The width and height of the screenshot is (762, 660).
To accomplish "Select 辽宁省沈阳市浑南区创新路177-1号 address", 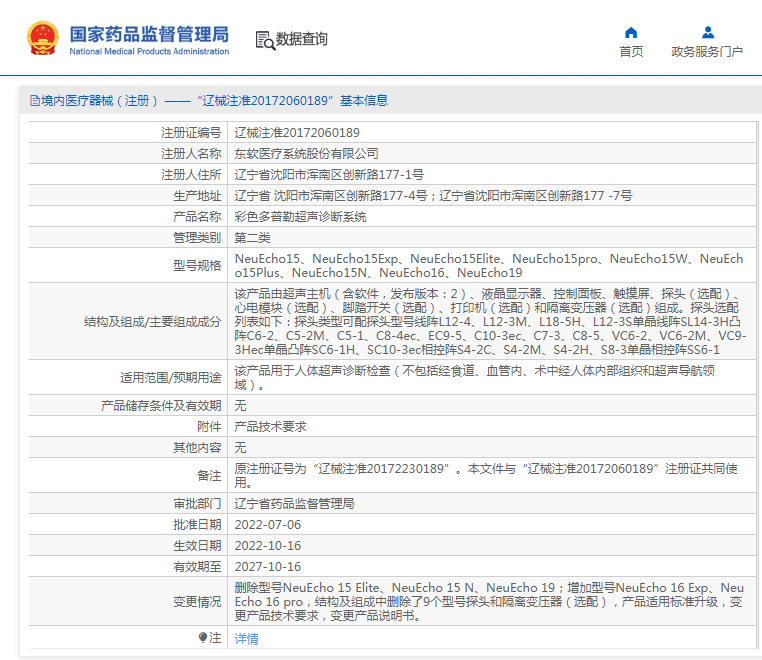I will tap(329, 174).
